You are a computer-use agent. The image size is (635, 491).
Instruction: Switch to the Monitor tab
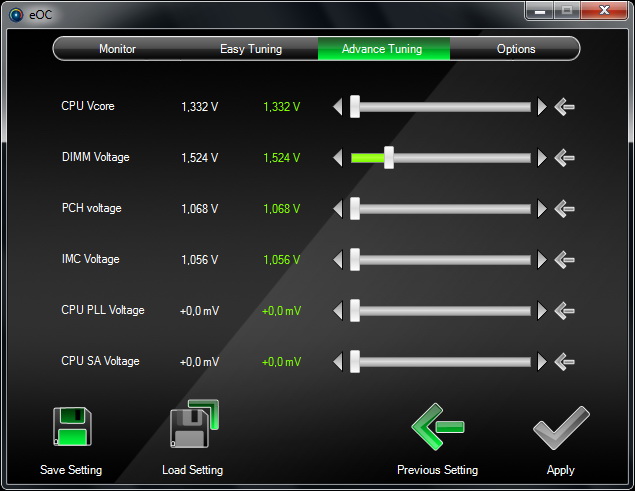pos(117,49)
